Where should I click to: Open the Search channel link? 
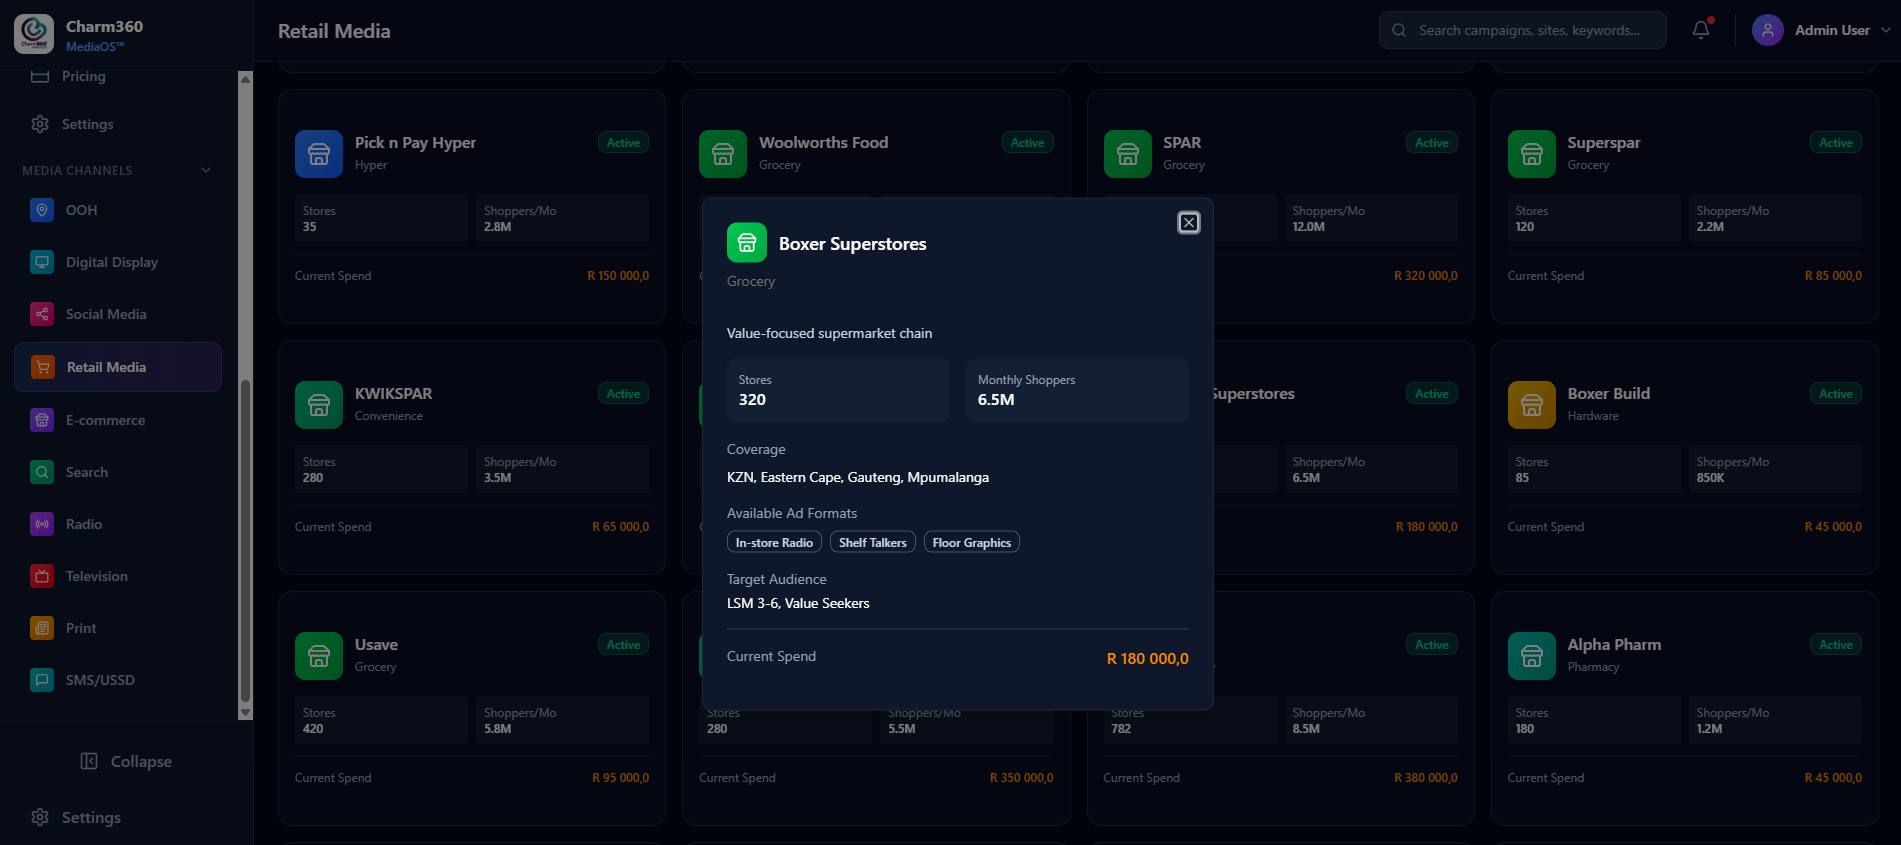118,472
